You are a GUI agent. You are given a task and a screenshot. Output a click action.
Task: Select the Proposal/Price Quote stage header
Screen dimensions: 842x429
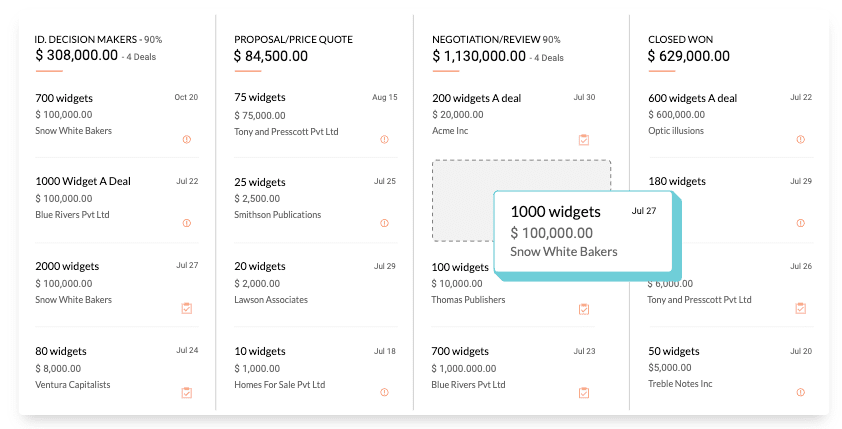pyautogui.click(x=293, y=40)
